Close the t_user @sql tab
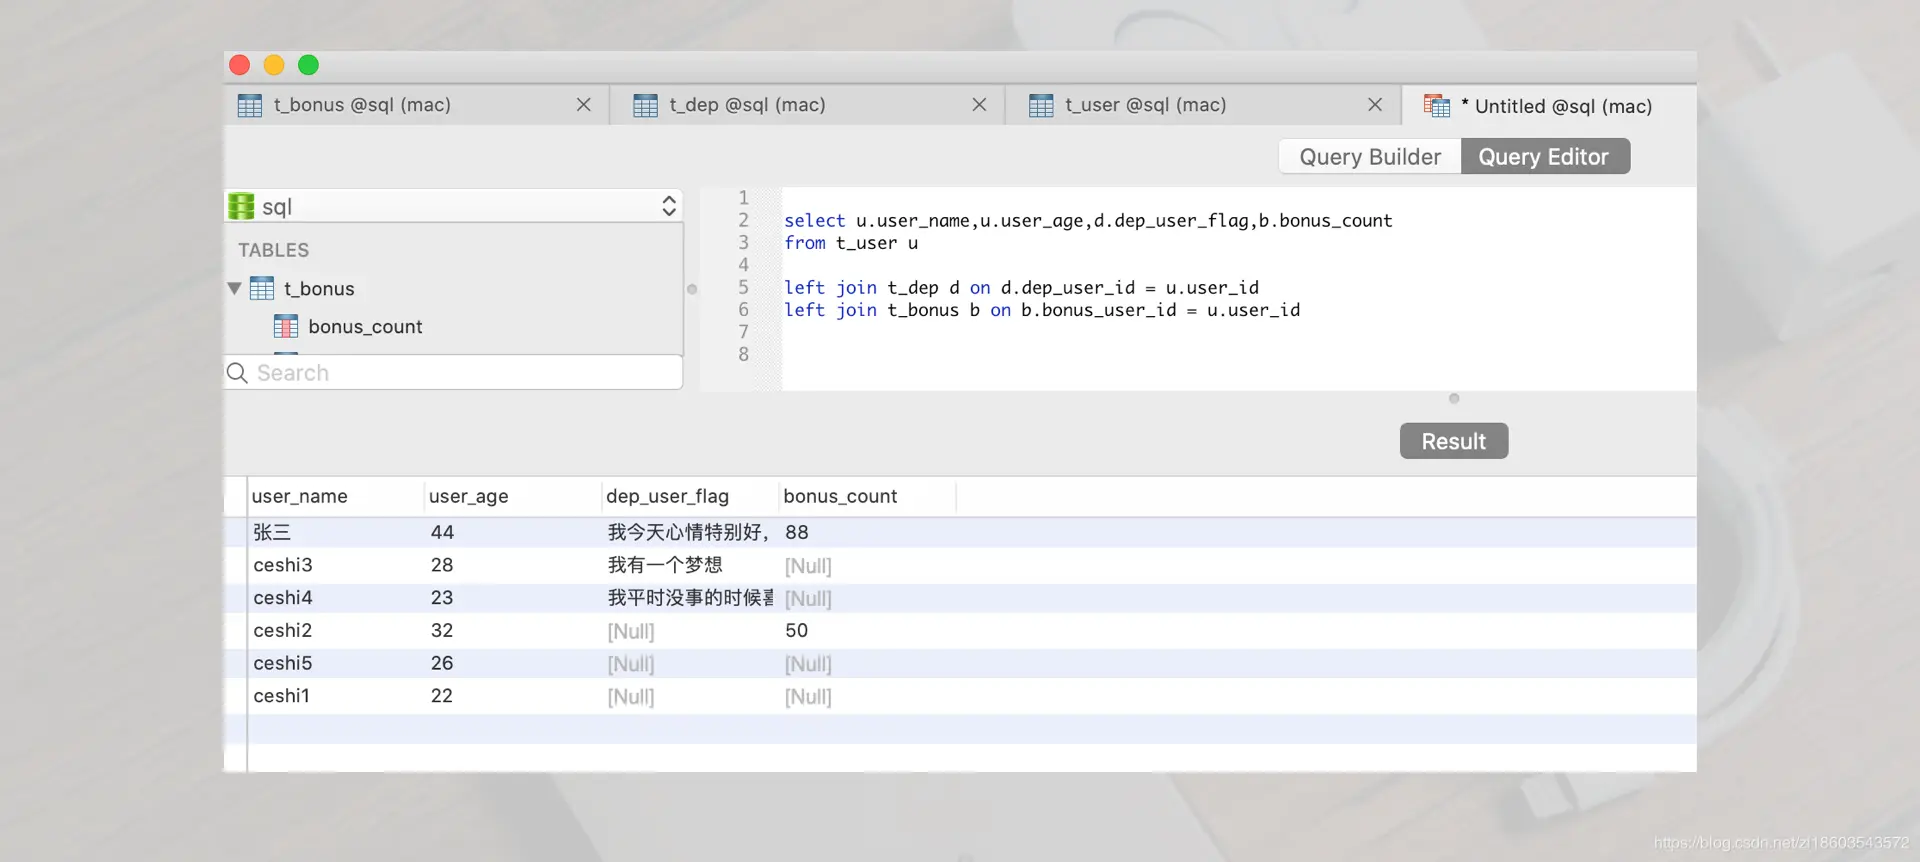 click(x=1375, y=105)
